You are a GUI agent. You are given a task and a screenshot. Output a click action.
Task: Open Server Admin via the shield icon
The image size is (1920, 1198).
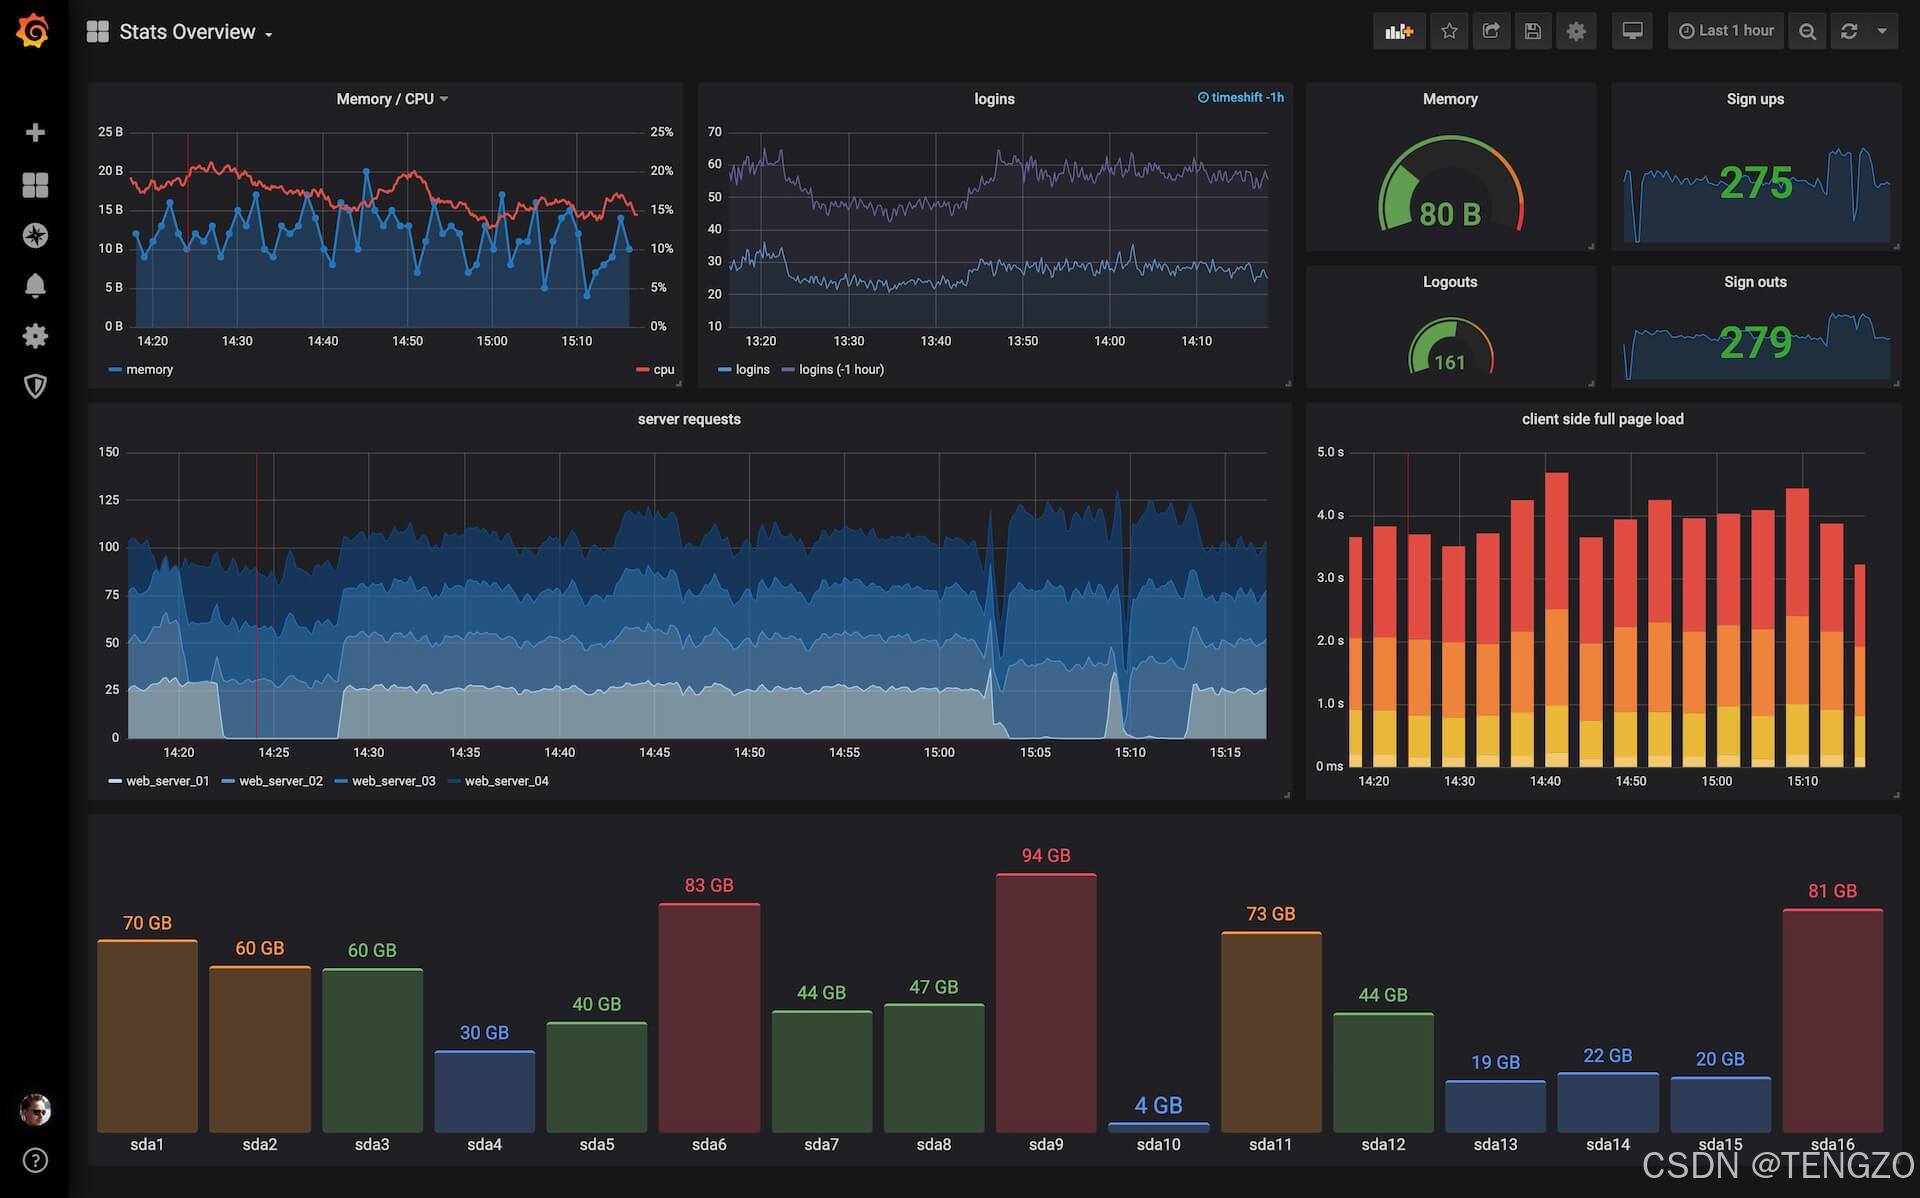[x=35, y=386]
